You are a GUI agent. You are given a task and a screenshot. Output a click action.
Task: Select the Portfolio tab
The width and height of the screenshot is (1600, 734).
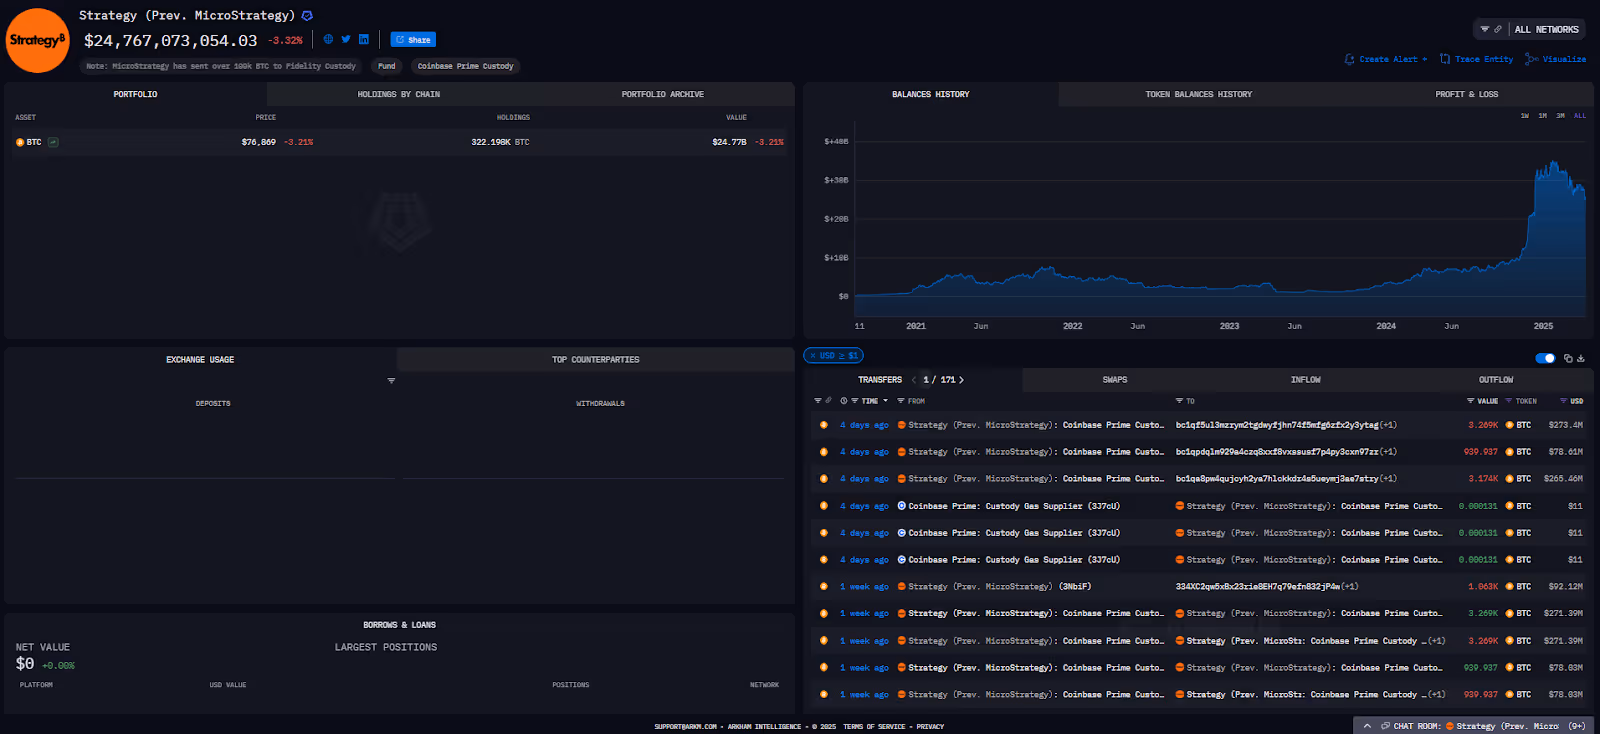[135, 94]
